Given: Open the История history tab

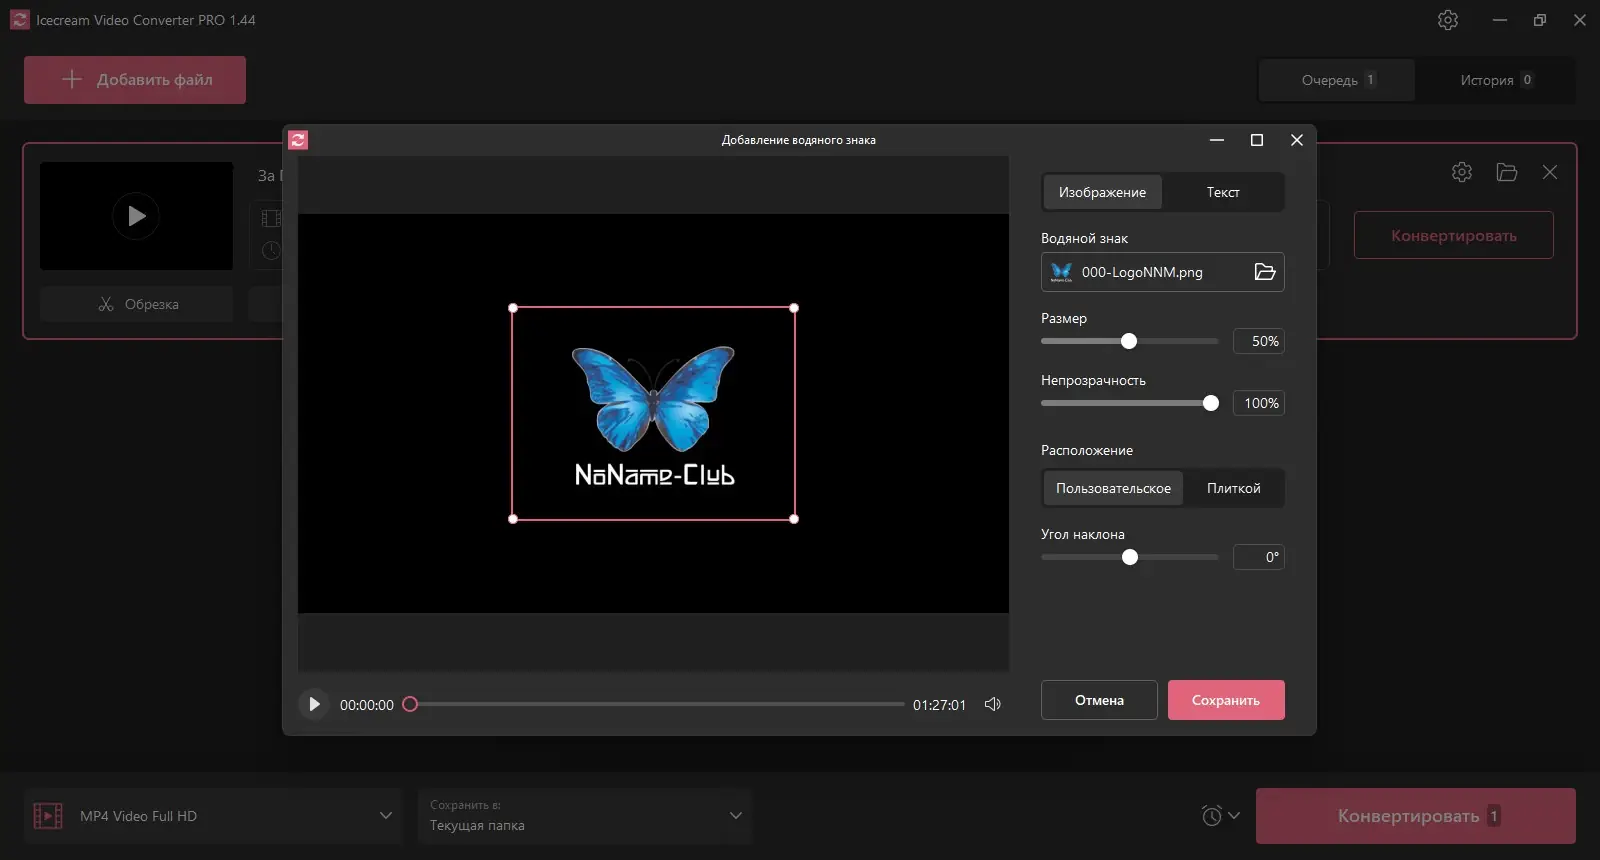Looking at the screenshot, I should click(x=1495, y=80).
